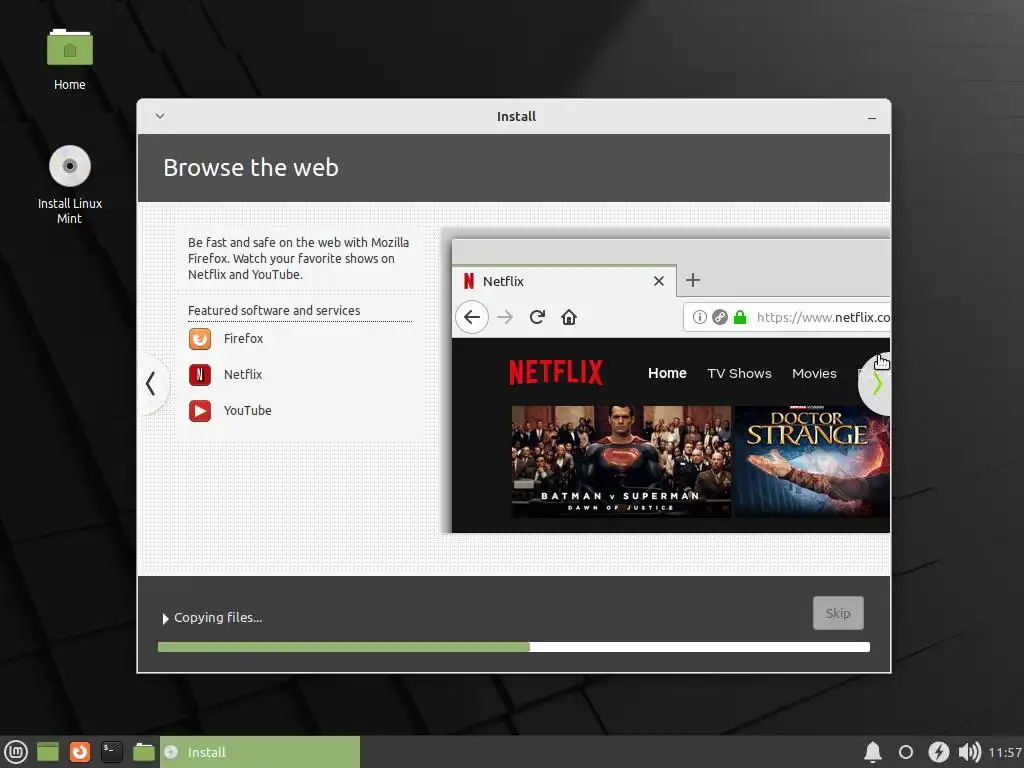This screenshot has width=1024, height=768.
Task: Close the Netflix browser tab
Action: (x=659, y=281)
